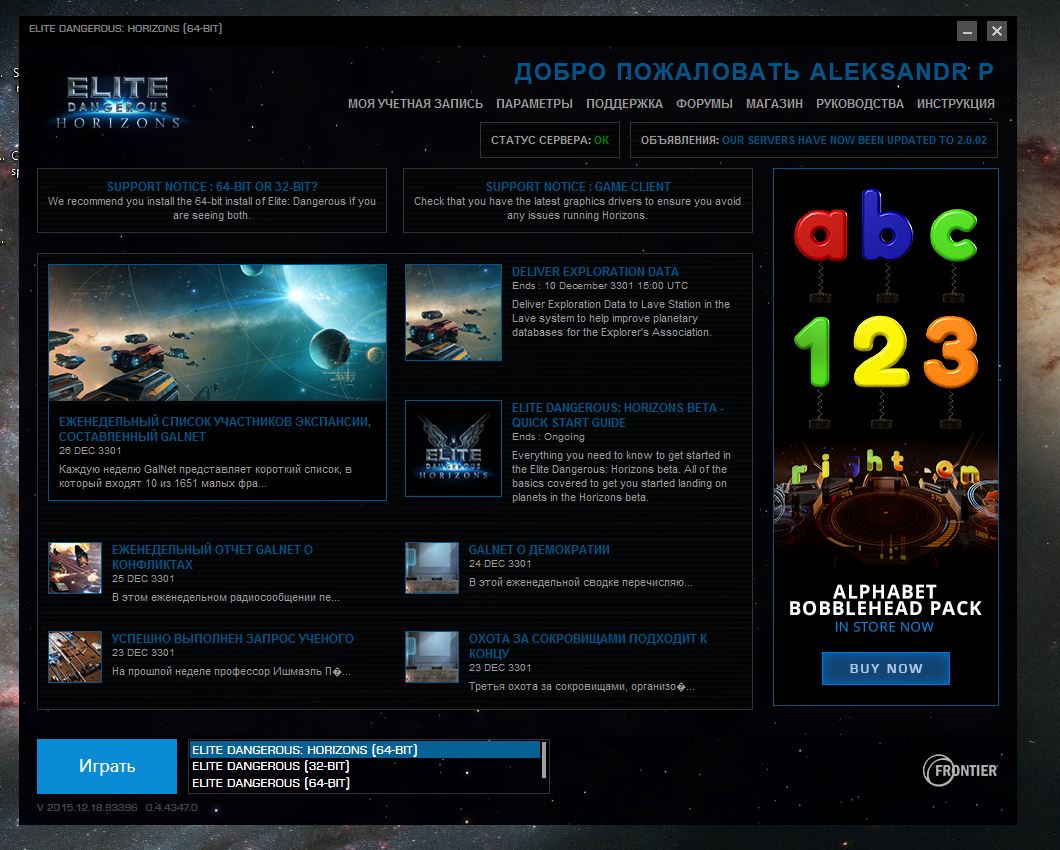
Task: Go to ПОДДЕРЖКА page
Action: [624, 103]
